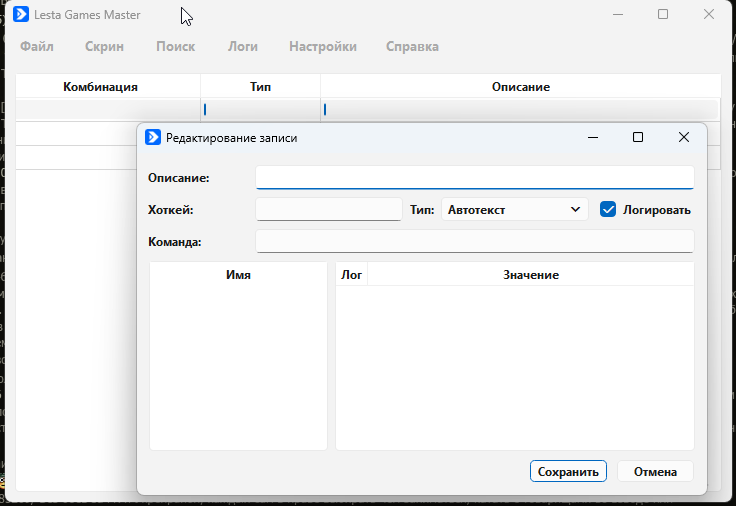
Task: Click the Отмена button
Action: [655, 471]
